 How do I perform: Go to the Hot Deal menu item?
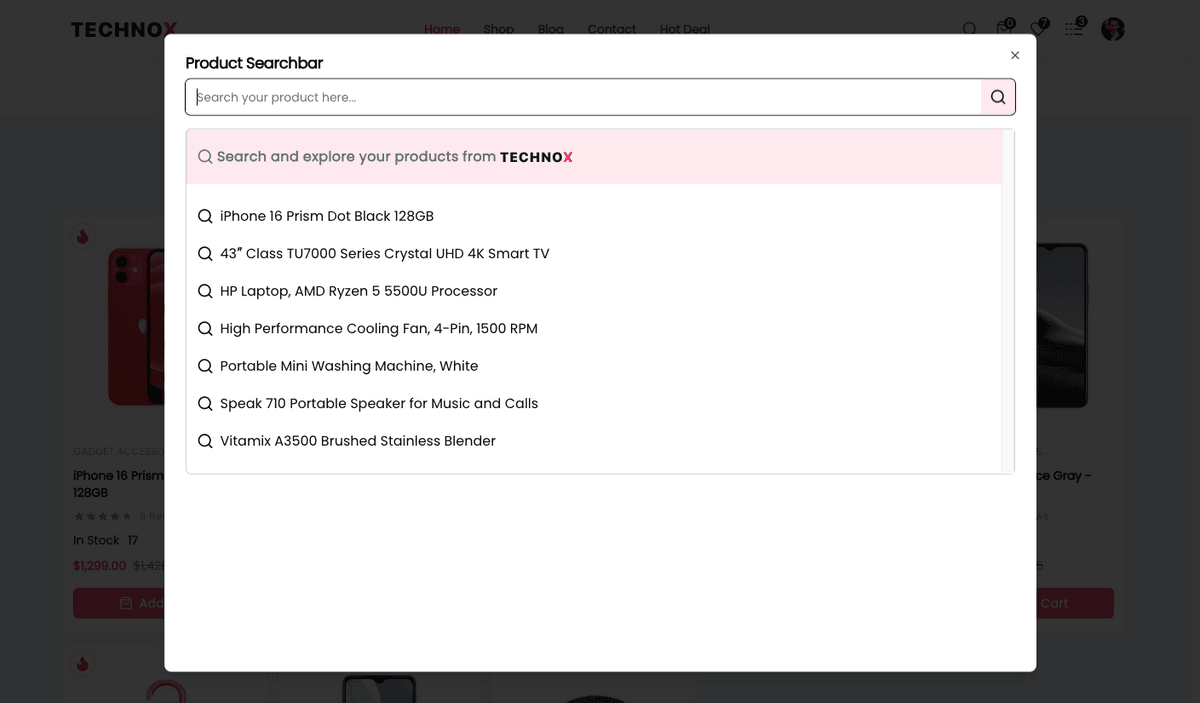[685, 29]
